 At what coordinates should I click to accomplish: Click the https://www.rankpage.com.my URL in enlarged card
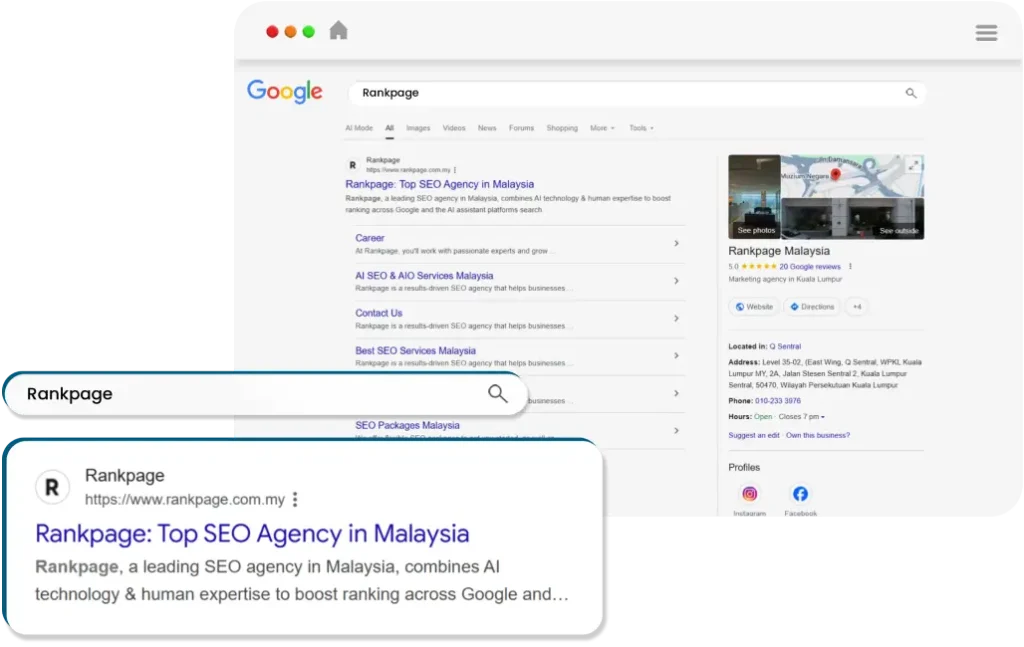pyautogui.click(x=185, y=499)
